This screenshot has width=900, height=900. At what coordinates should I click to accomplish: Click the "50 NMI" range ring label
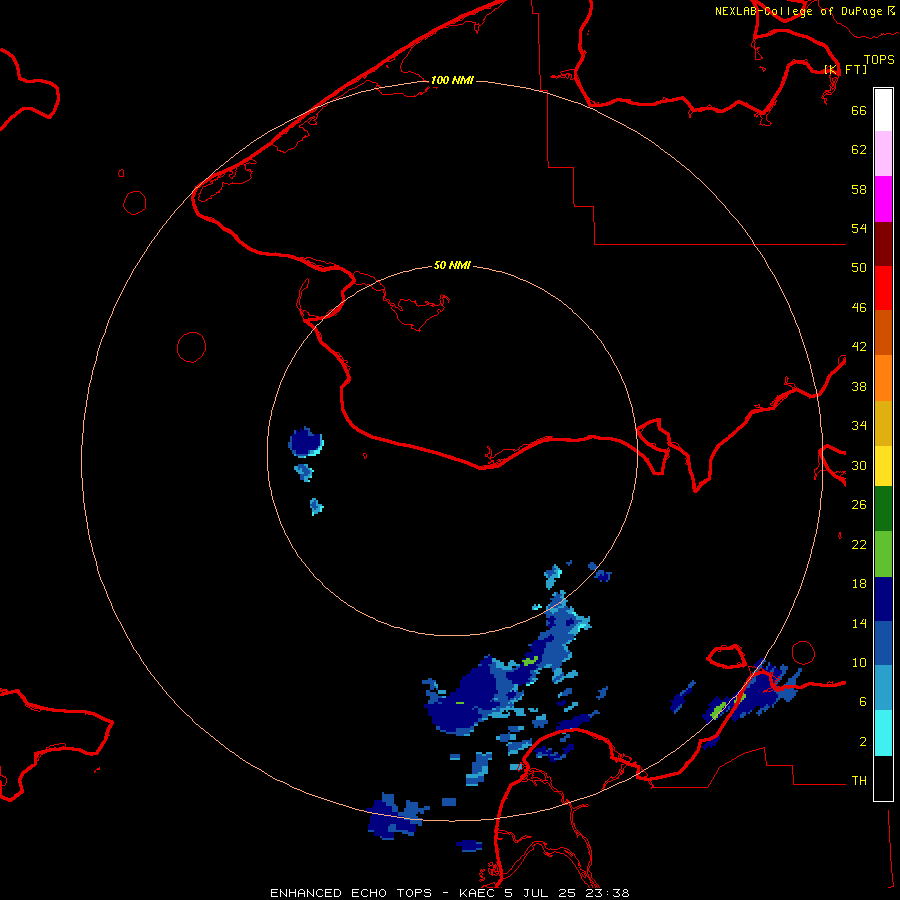[x=452, y=265]
